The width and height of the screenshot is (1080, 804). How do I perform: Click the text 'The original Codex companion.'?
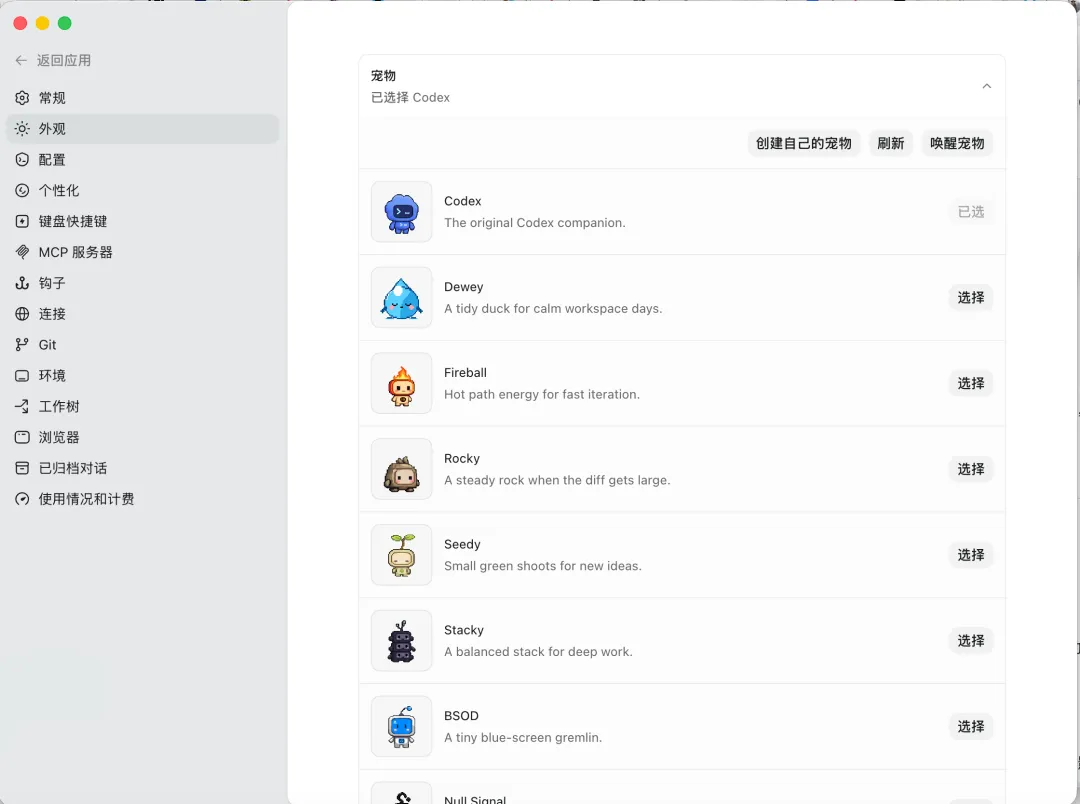[x=534, y=223]
